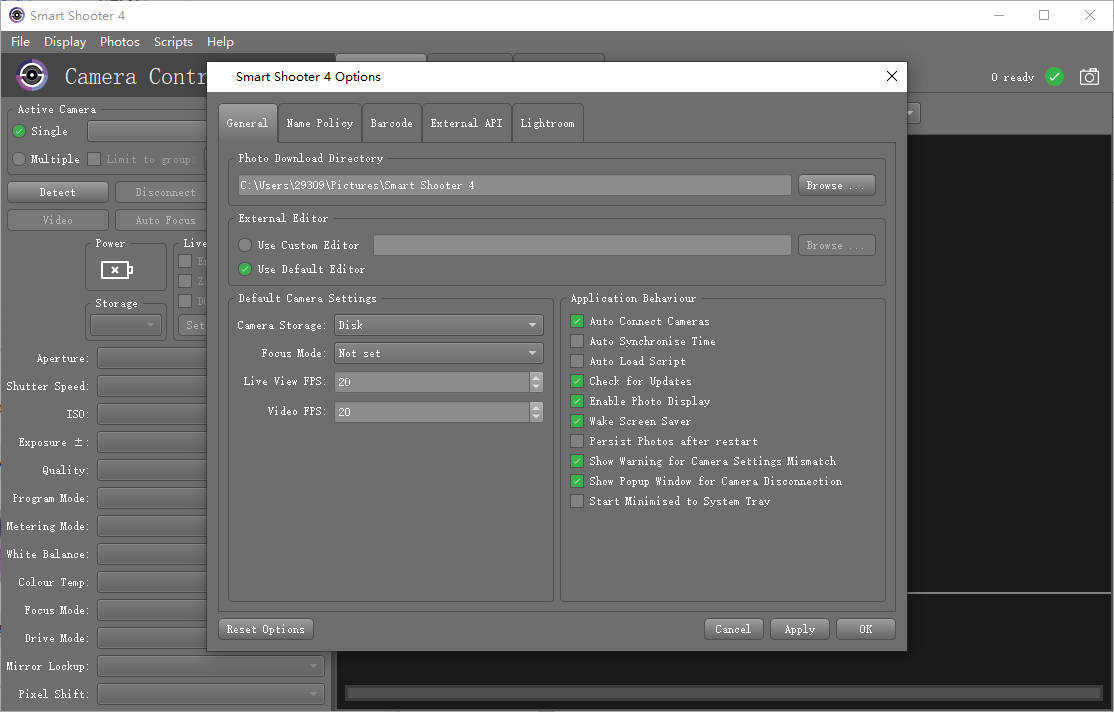Toggle Show Popup Window for Camera Disconnection

(x=577, y=481)
